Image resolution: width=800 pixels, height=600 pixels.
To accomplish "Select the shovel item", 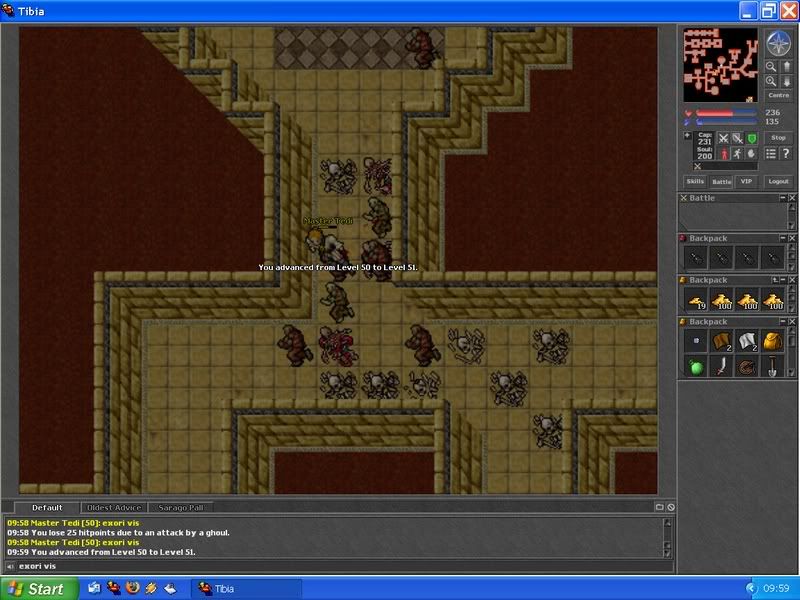I will click(773, 366).
